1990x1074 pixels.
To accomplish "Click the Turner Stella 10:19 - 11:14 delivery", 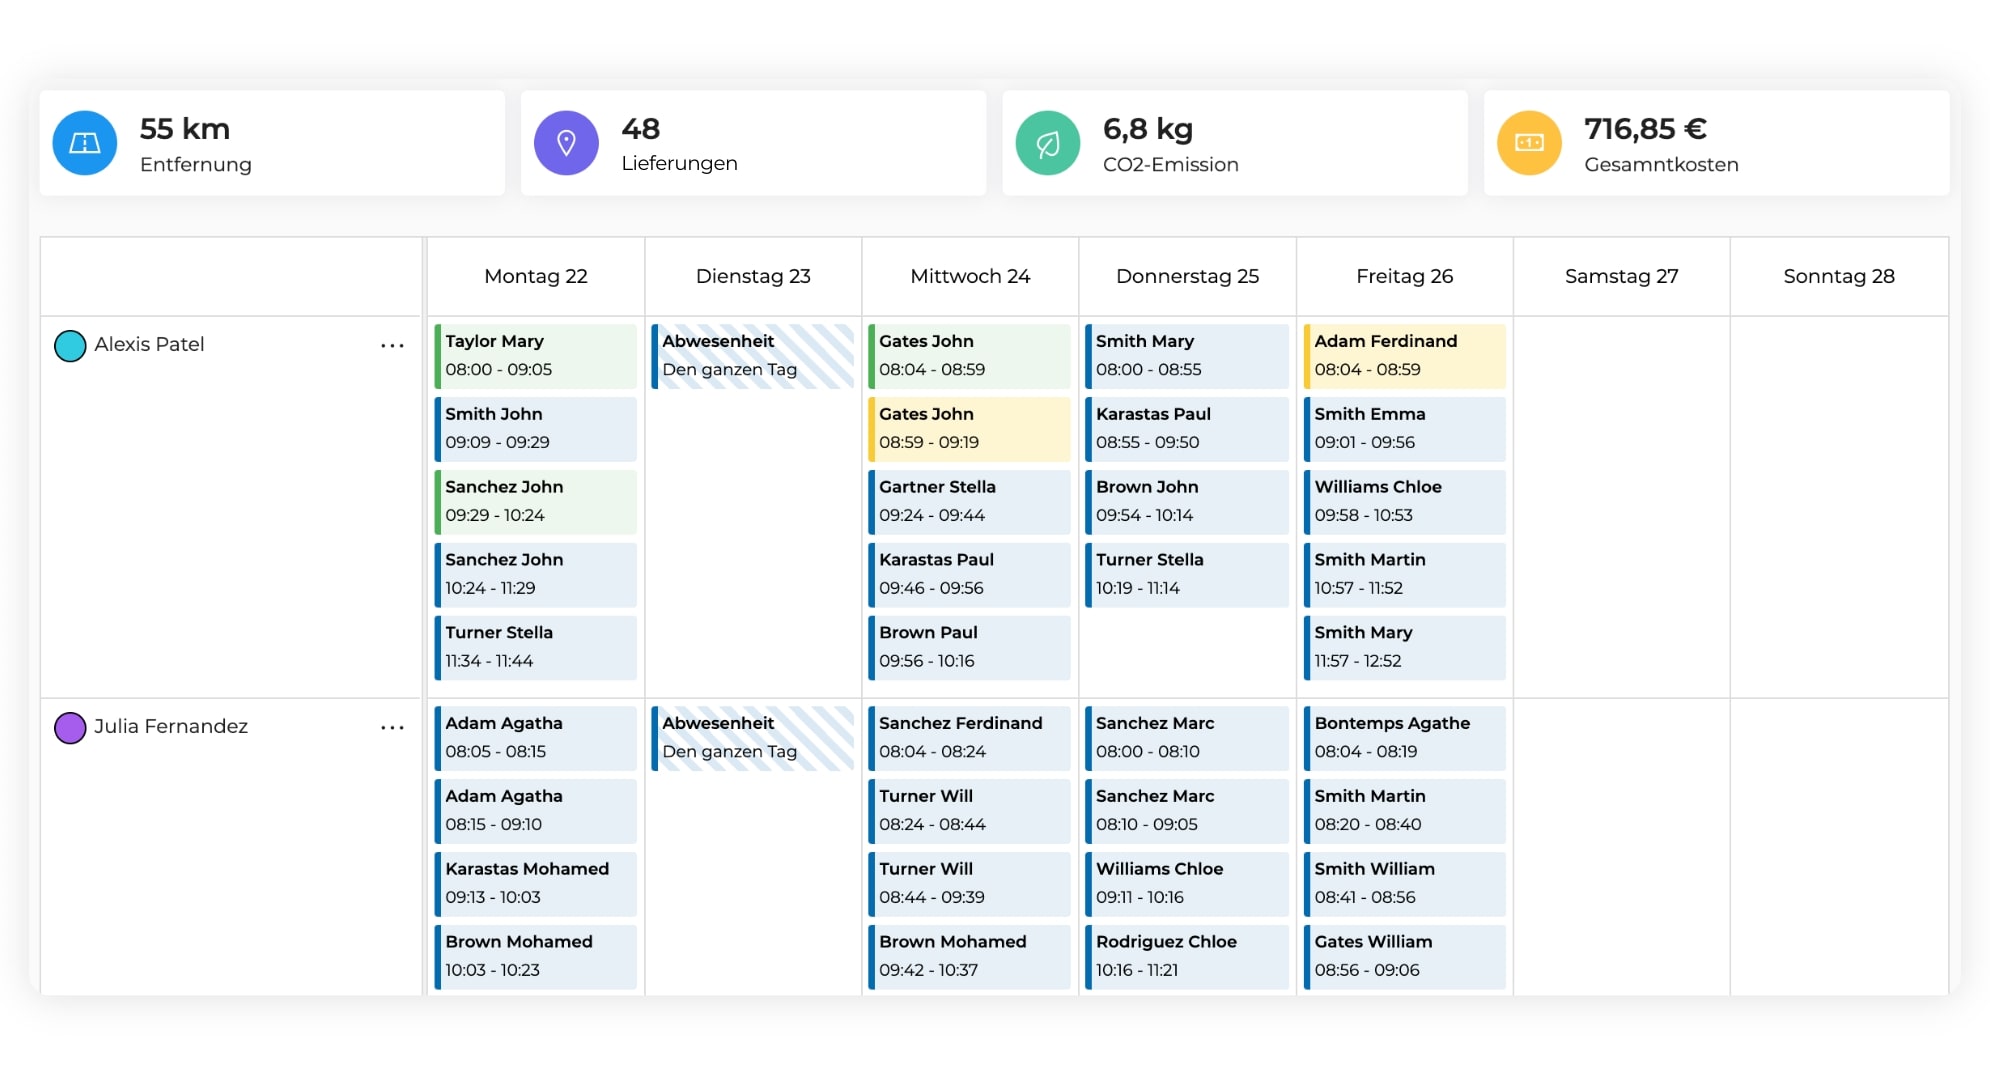I will (1187, 574).
